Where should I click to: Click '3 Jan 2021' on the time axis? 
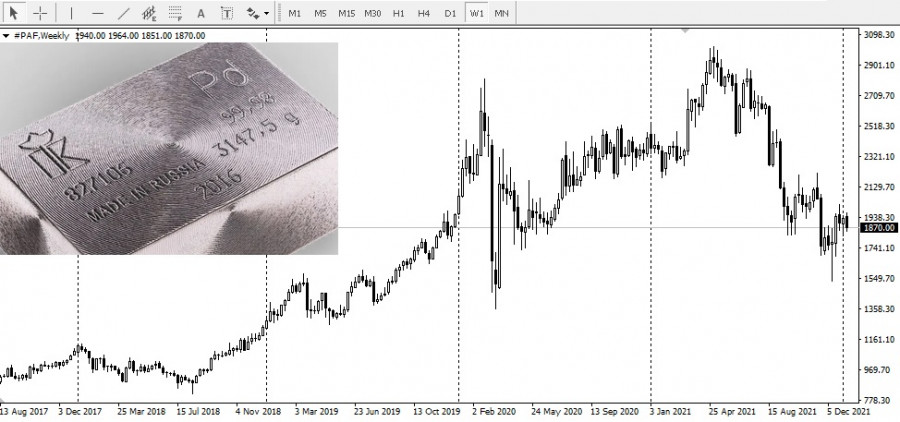pos(672,412)
